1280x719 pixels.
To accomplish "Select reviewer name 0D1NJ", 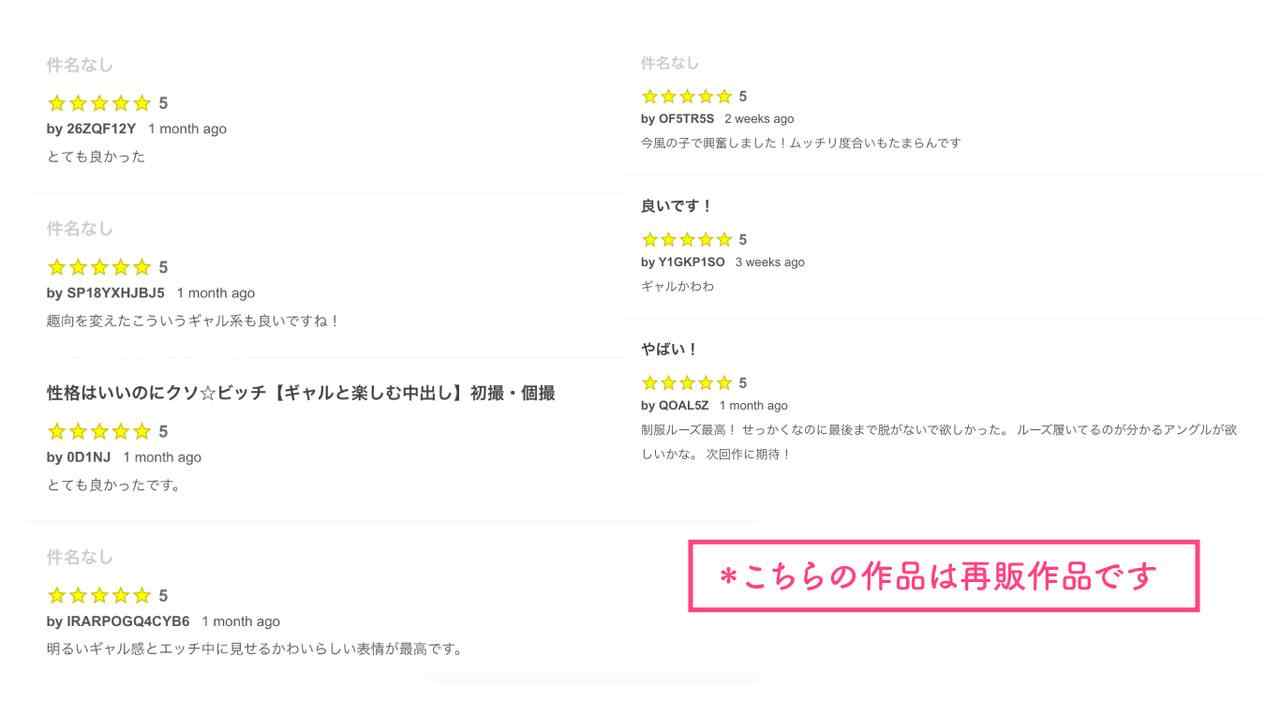I will click(x=88, y=457).
